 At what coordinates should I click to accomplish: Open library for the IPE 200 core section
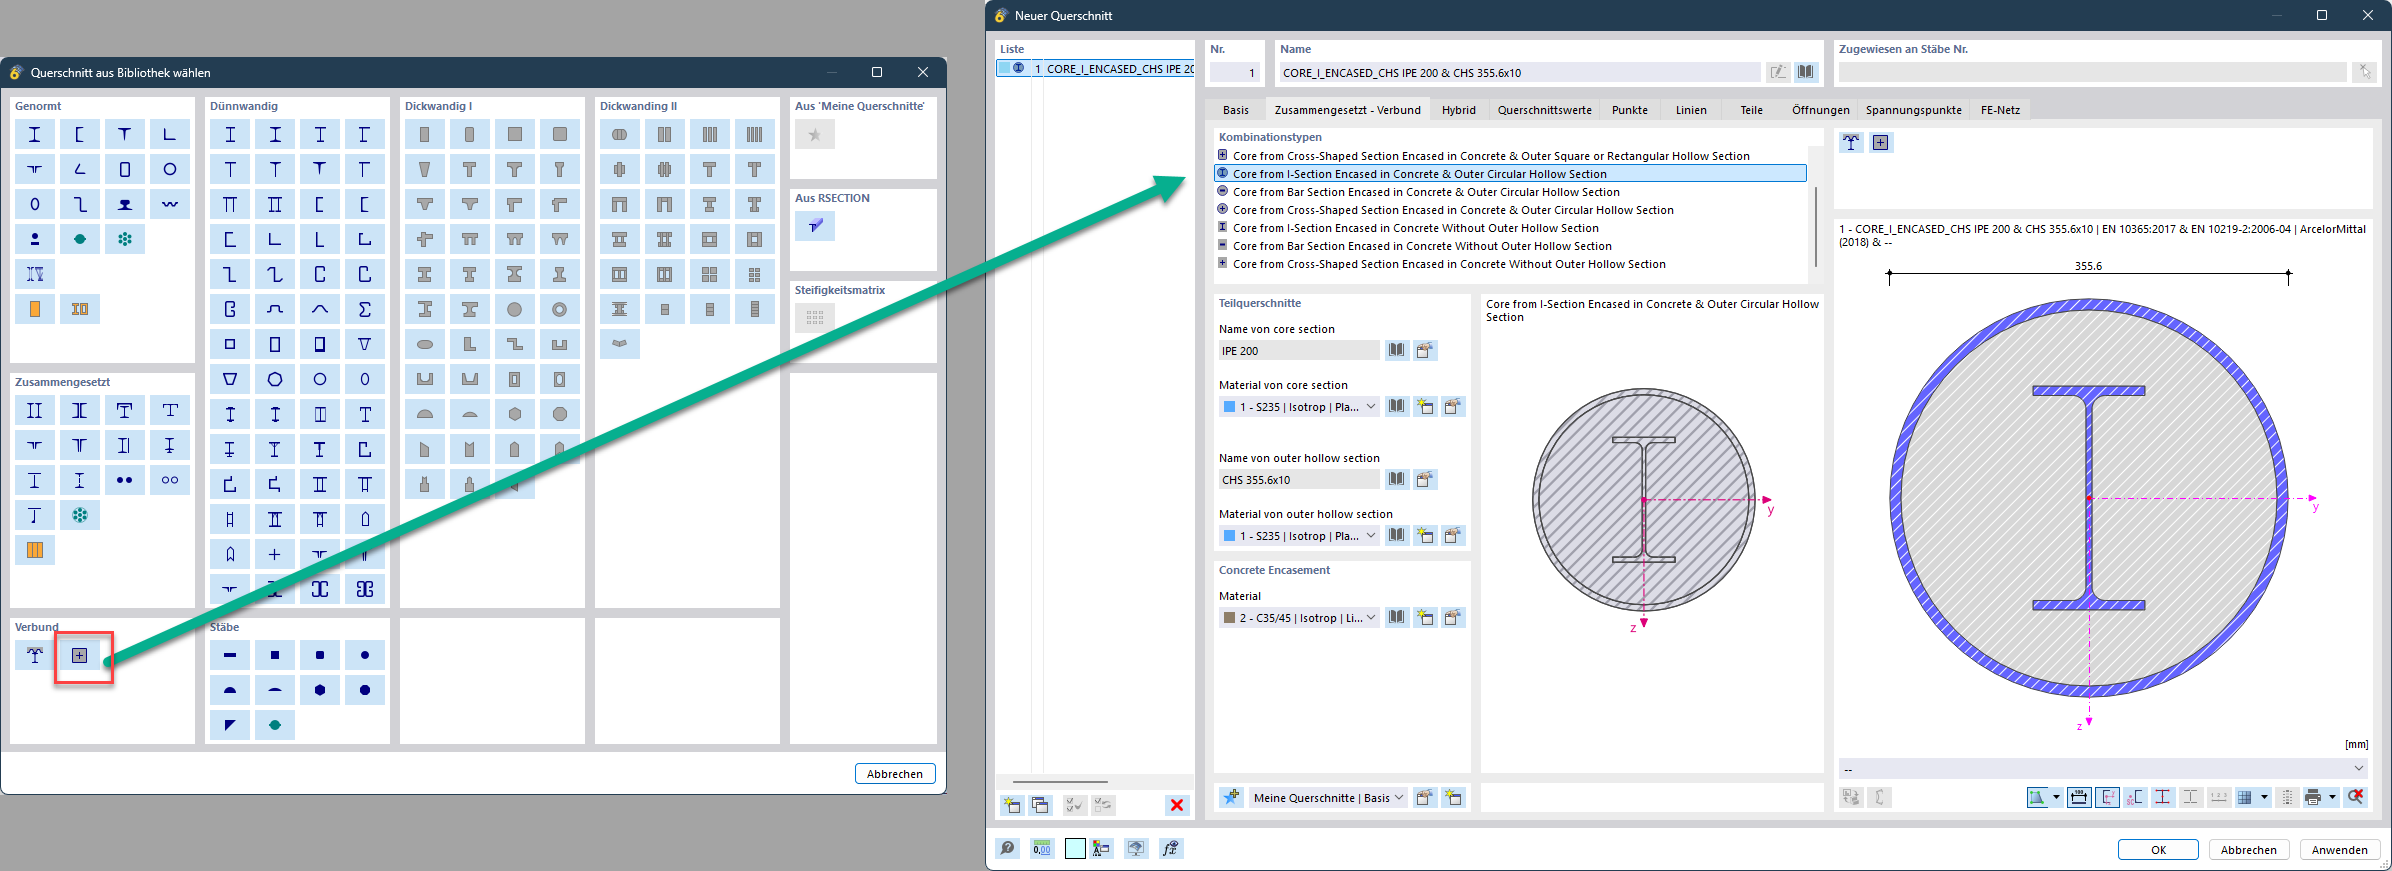[1396, 350]
